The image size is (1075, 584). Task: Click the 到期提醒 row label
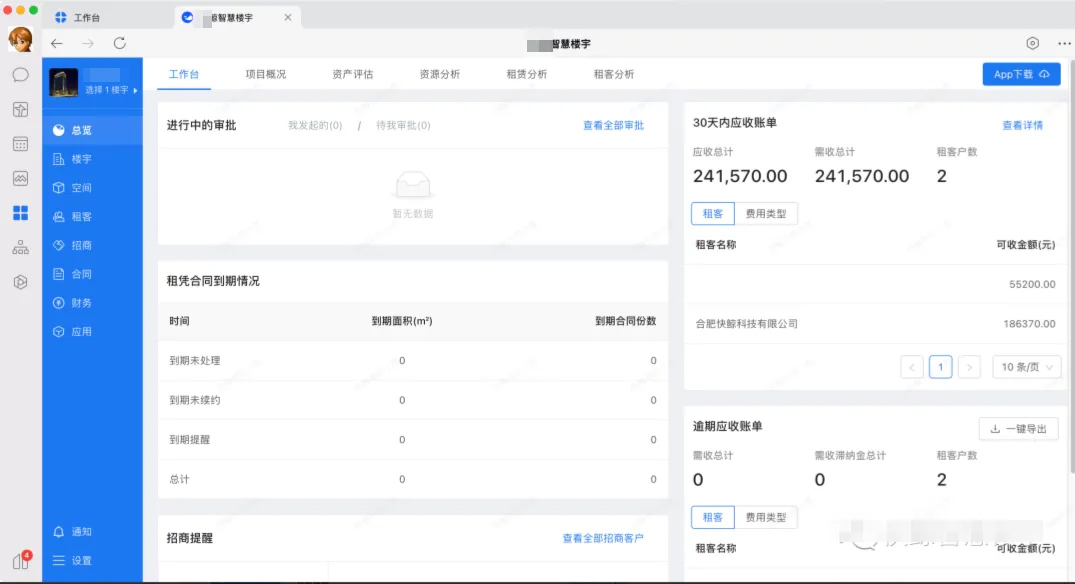pos(189,439)
